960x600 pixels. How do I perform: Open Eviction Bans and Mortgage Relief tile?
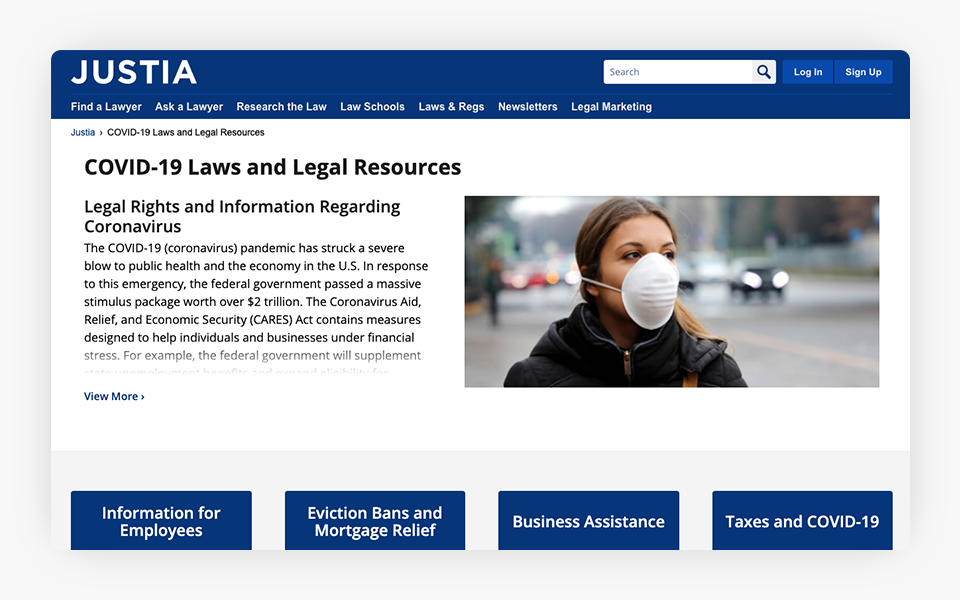pyautogui.click(x=375, y=521)
